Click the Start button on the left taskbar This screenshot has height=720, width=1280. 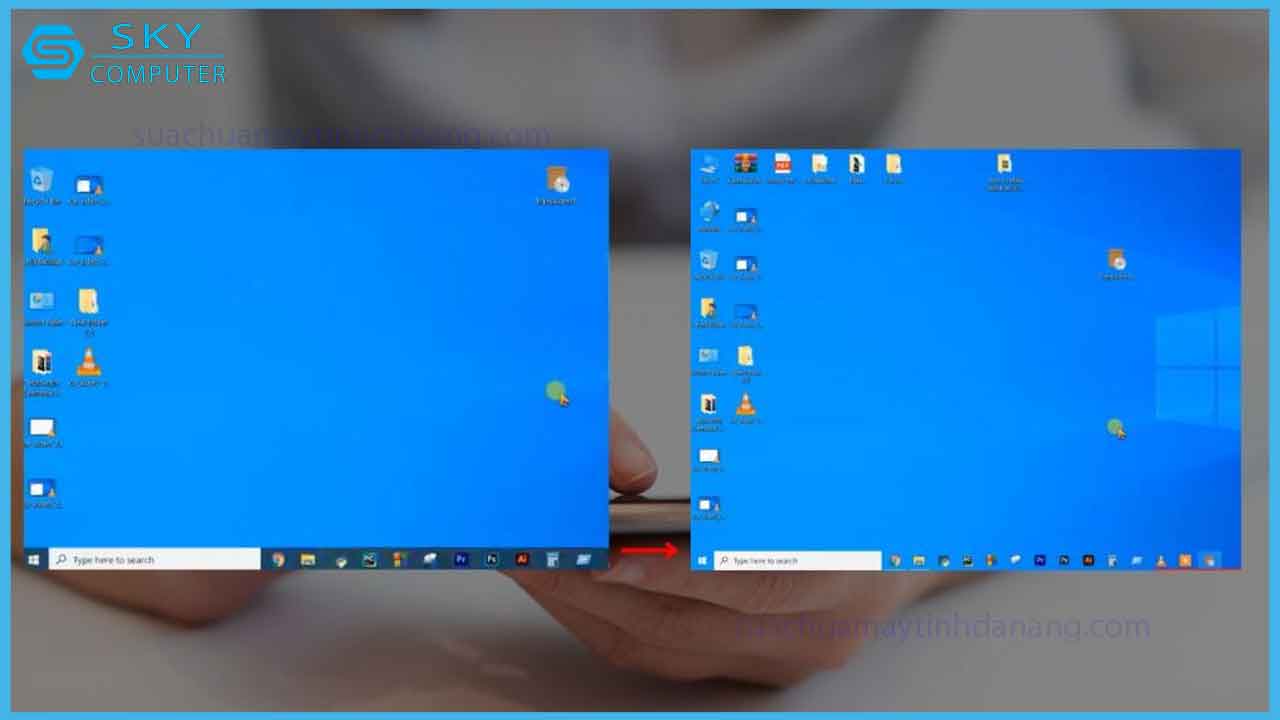(x=34, y=560)
